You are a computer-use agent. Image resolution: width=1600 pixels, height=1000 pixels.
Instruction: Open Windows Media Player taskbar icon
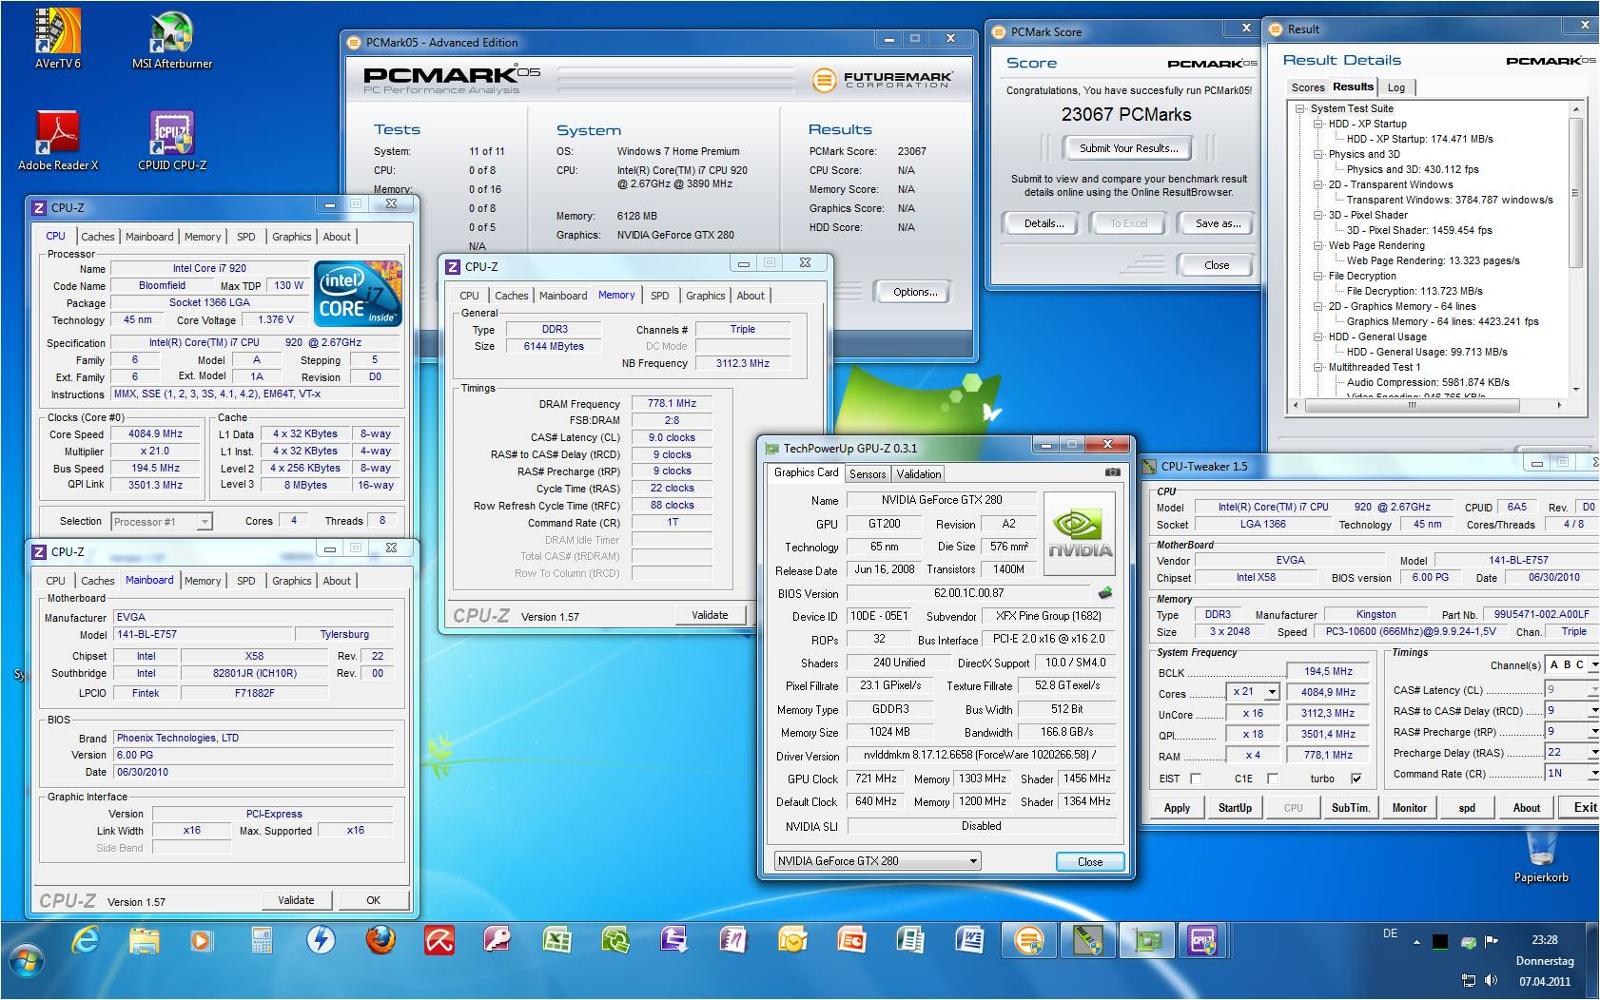(202, 941)
